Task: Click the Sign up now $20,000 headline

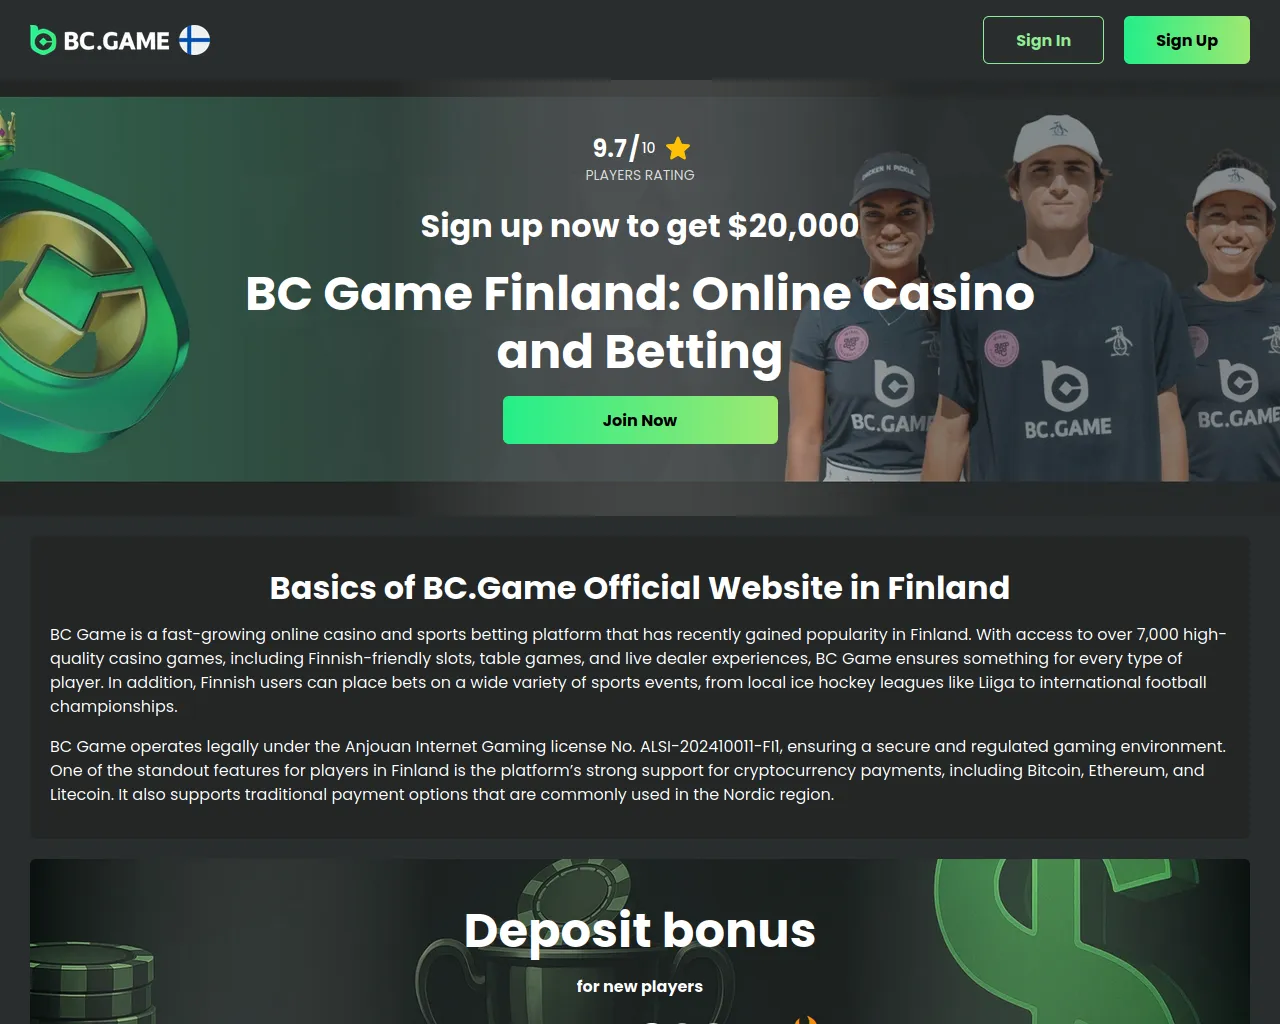Action: tap(640, 226)
